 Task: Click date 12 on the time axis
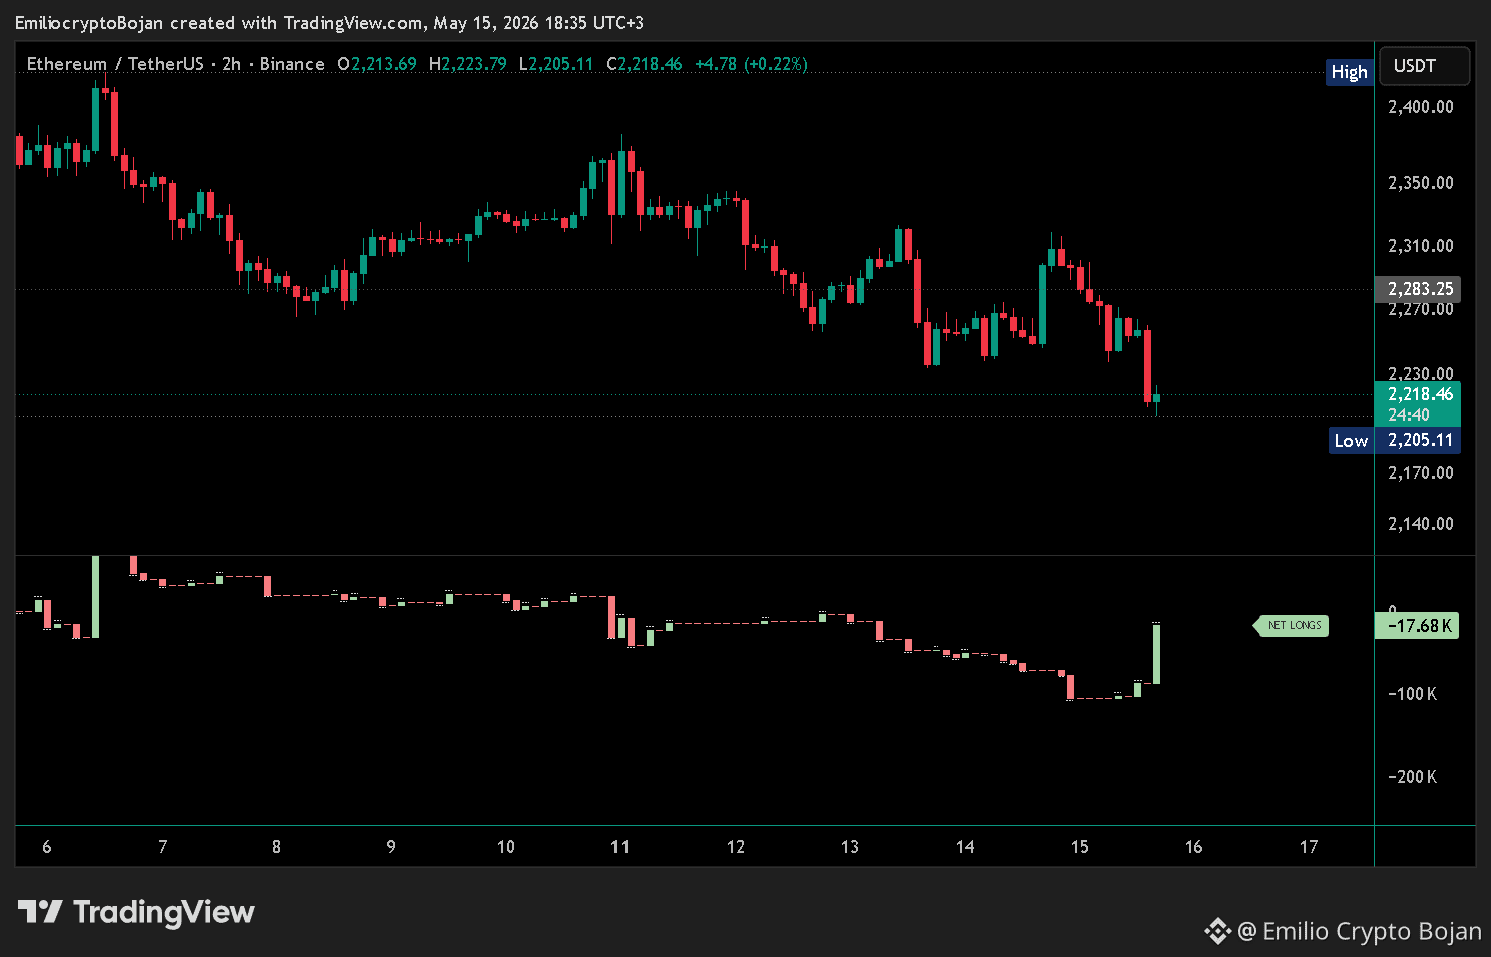tap(736, 847)
